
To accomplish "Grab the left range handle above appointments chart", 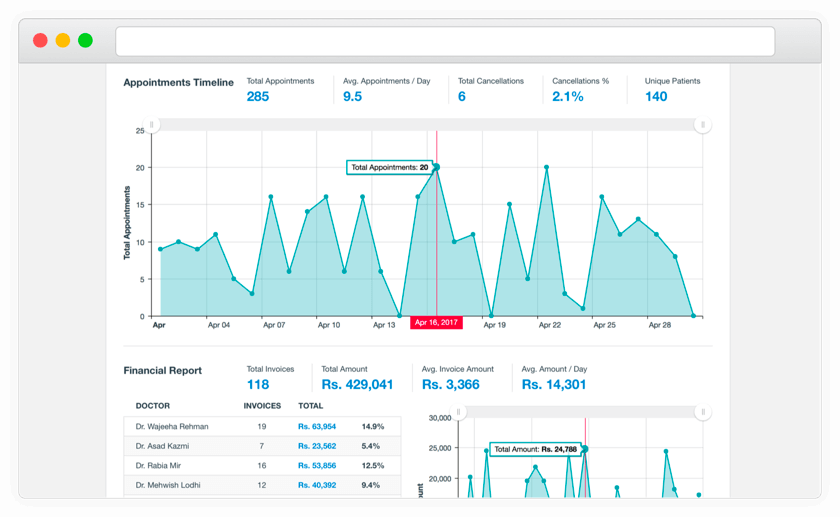I will [152, 124].
